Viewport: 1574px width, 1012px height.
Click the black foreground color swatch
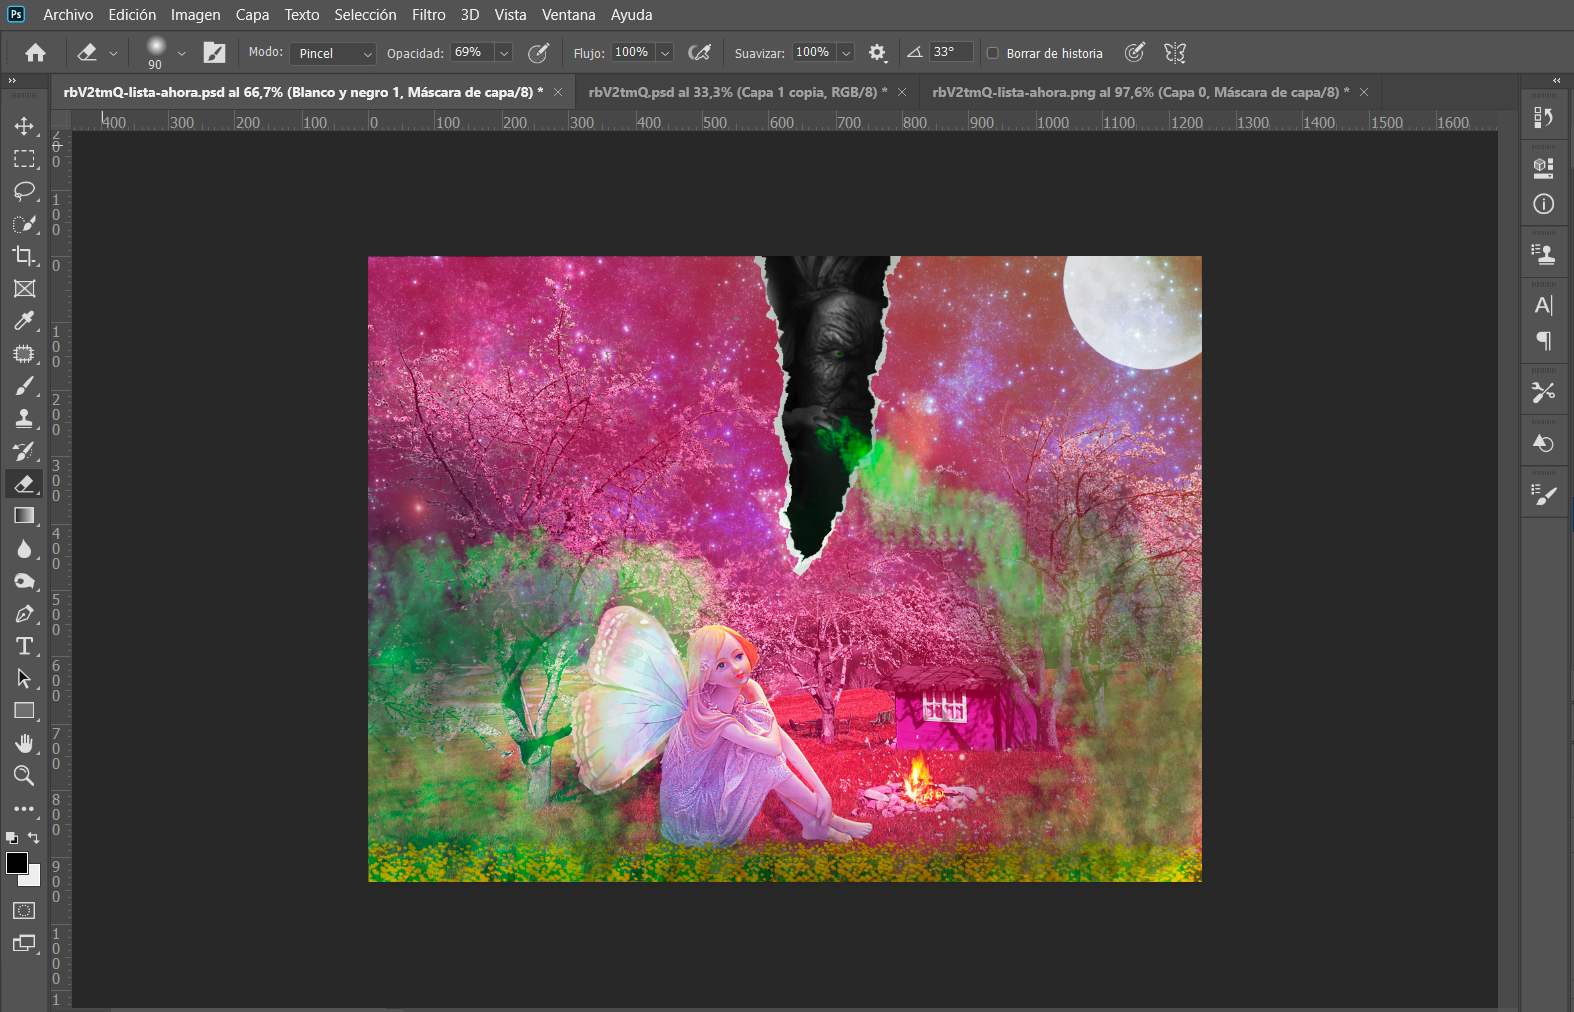click(16, 863)
